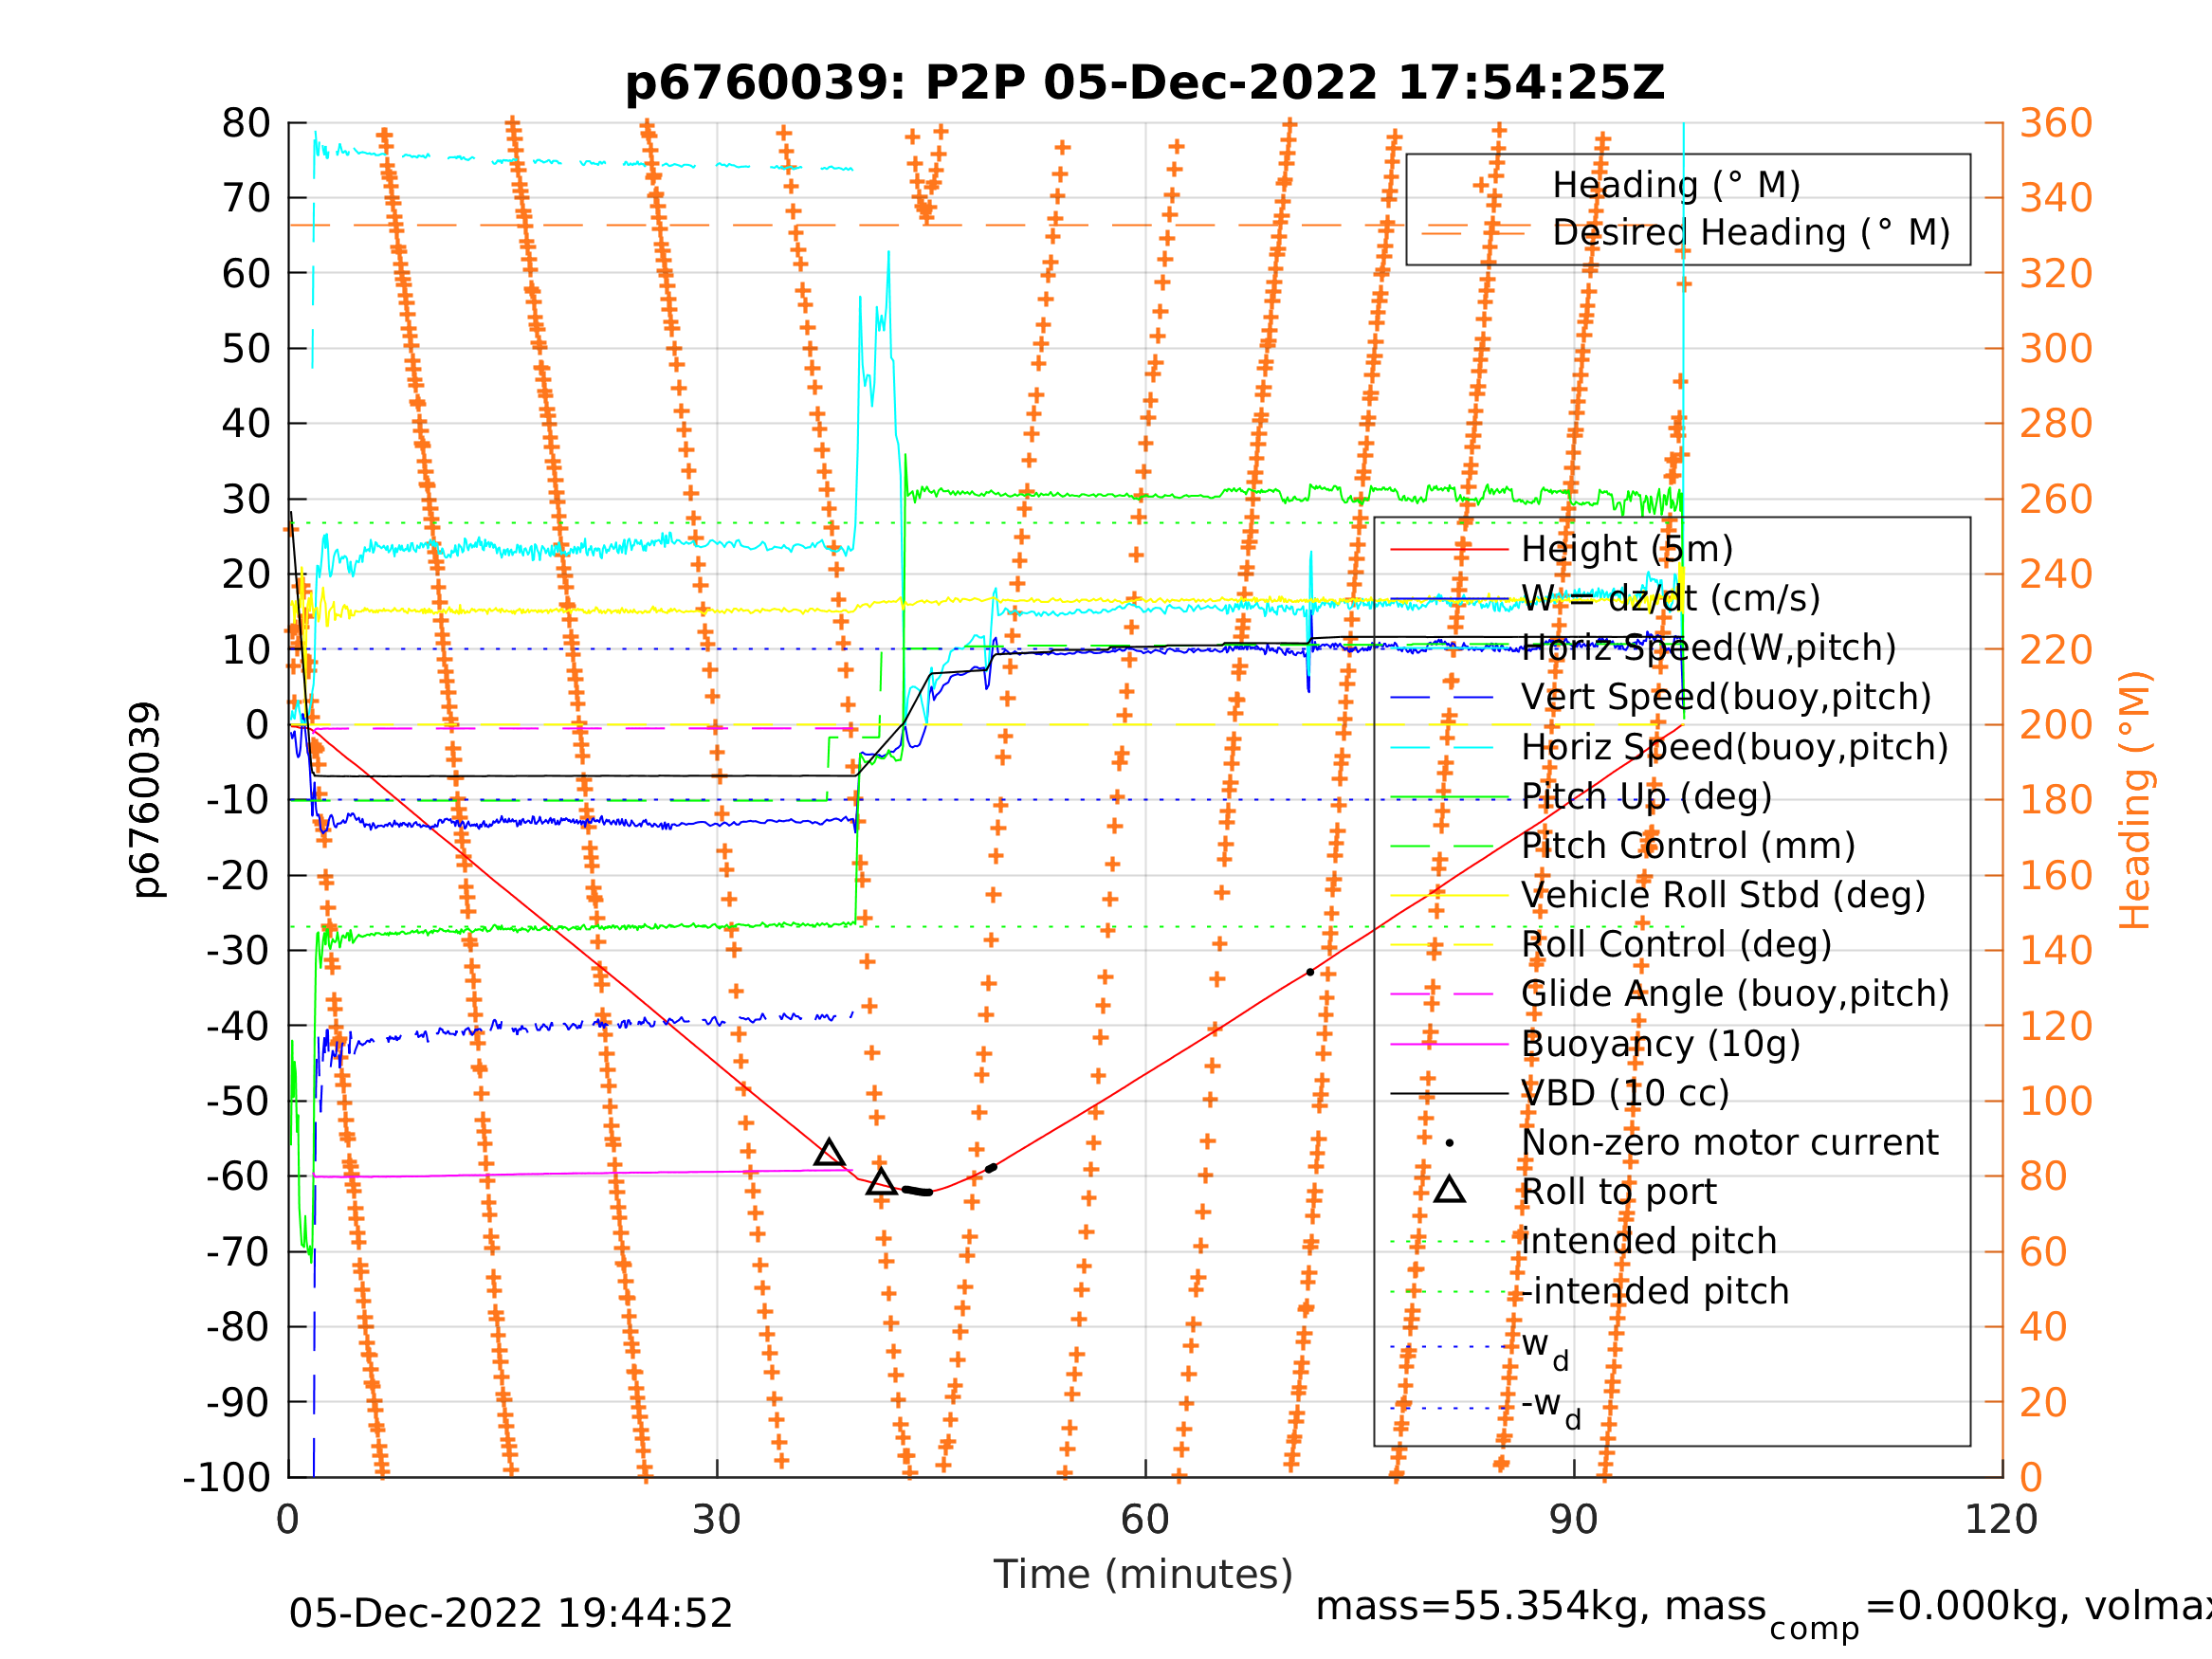
Task: Select the 'Horiz Speed(buoy,pitch)' legend entry
Action: pyautogui.click(x=1735, y=747)
